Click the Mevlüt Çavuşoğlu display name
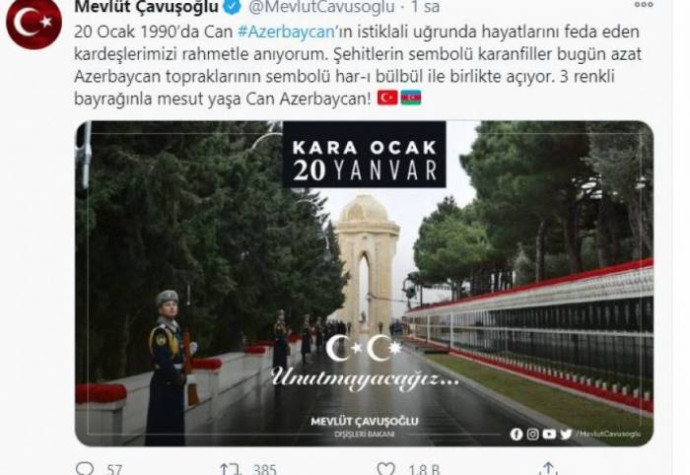 pyautogui.click(x=147, y=7)
